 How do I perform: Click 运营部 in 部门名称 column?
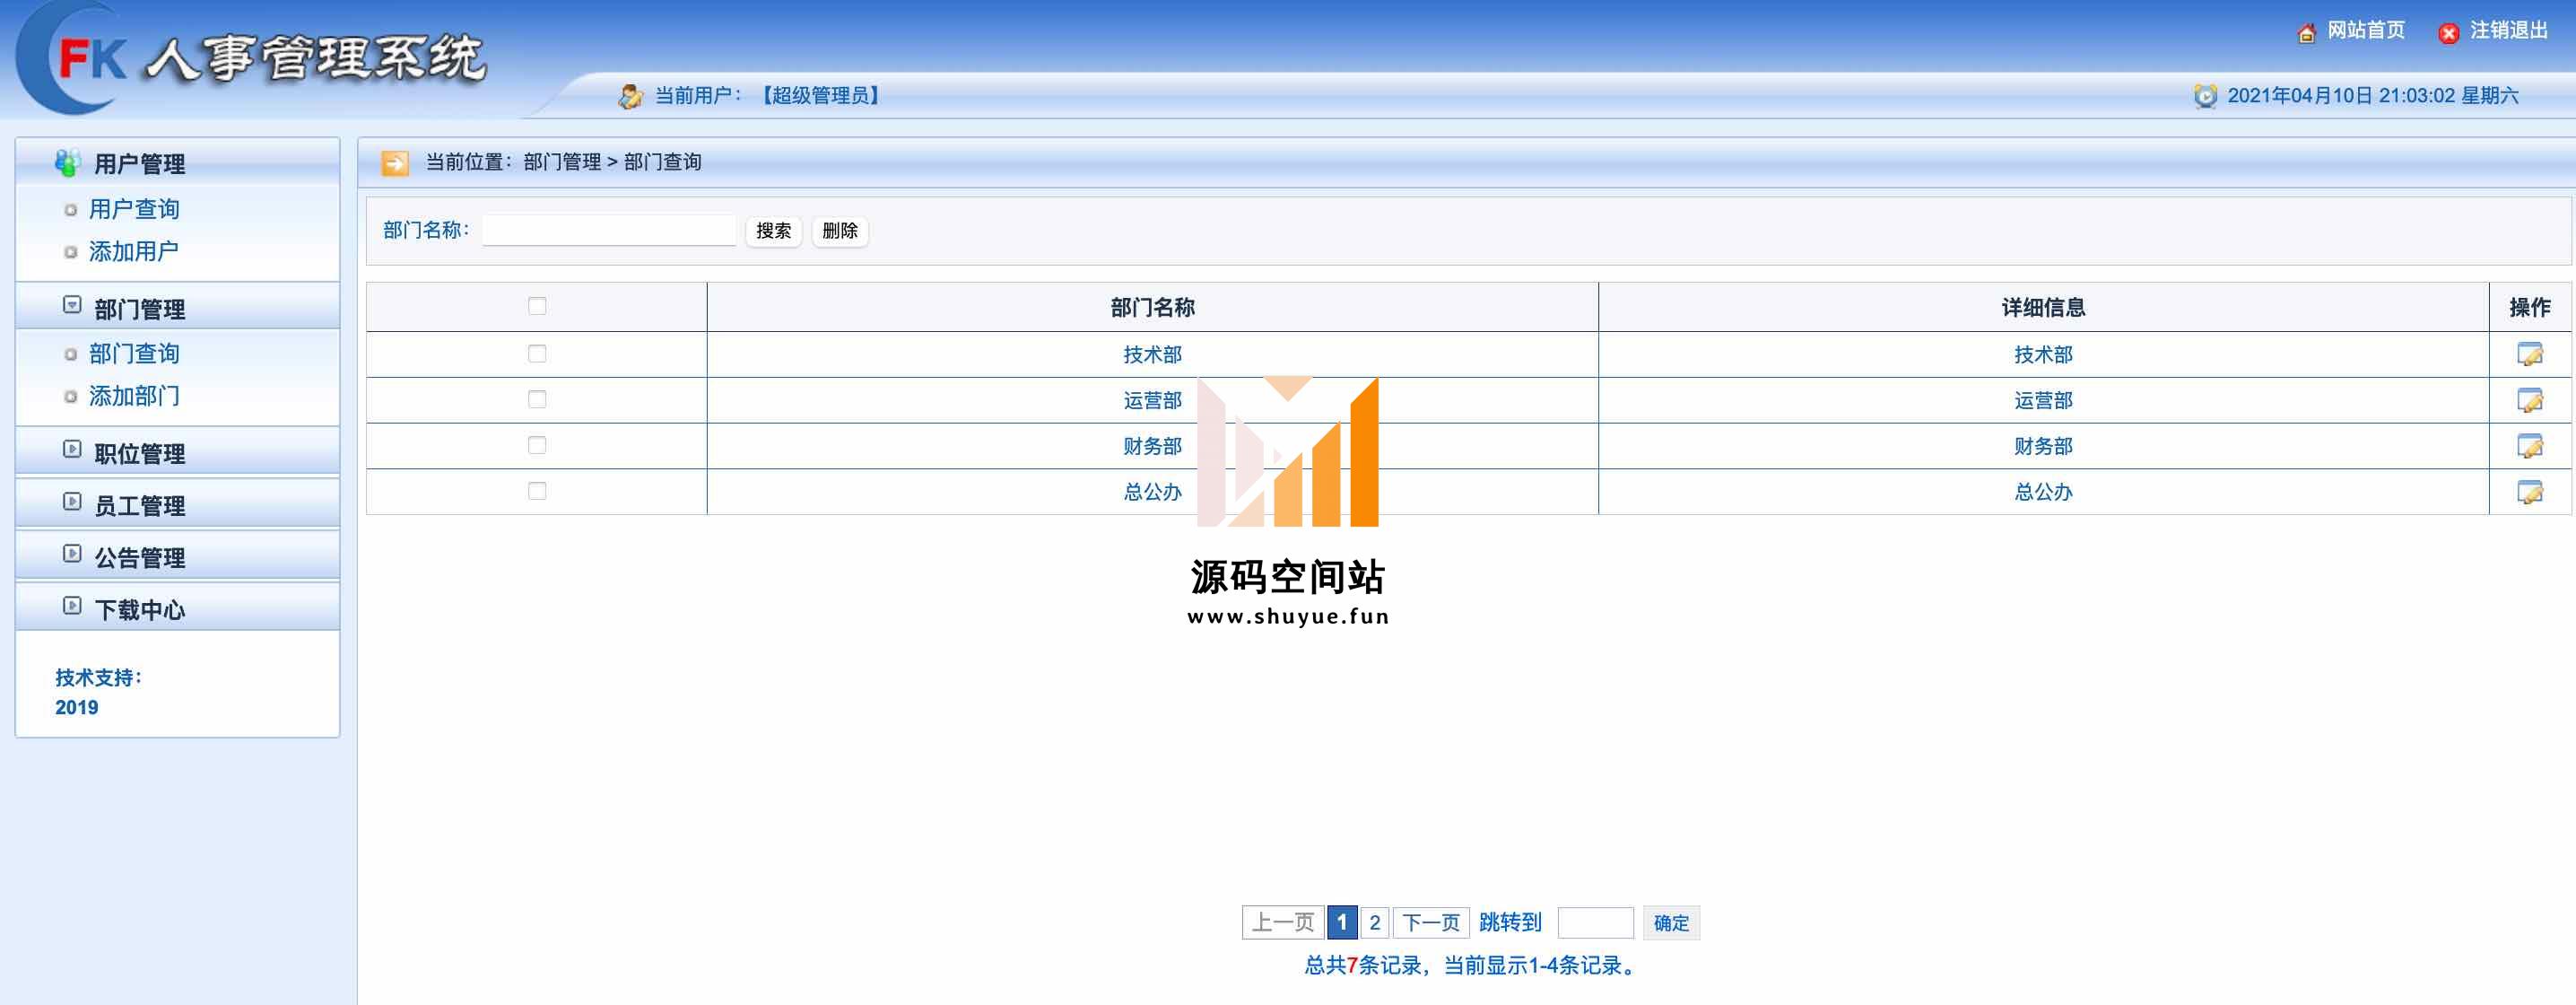tap(1152, 401)
